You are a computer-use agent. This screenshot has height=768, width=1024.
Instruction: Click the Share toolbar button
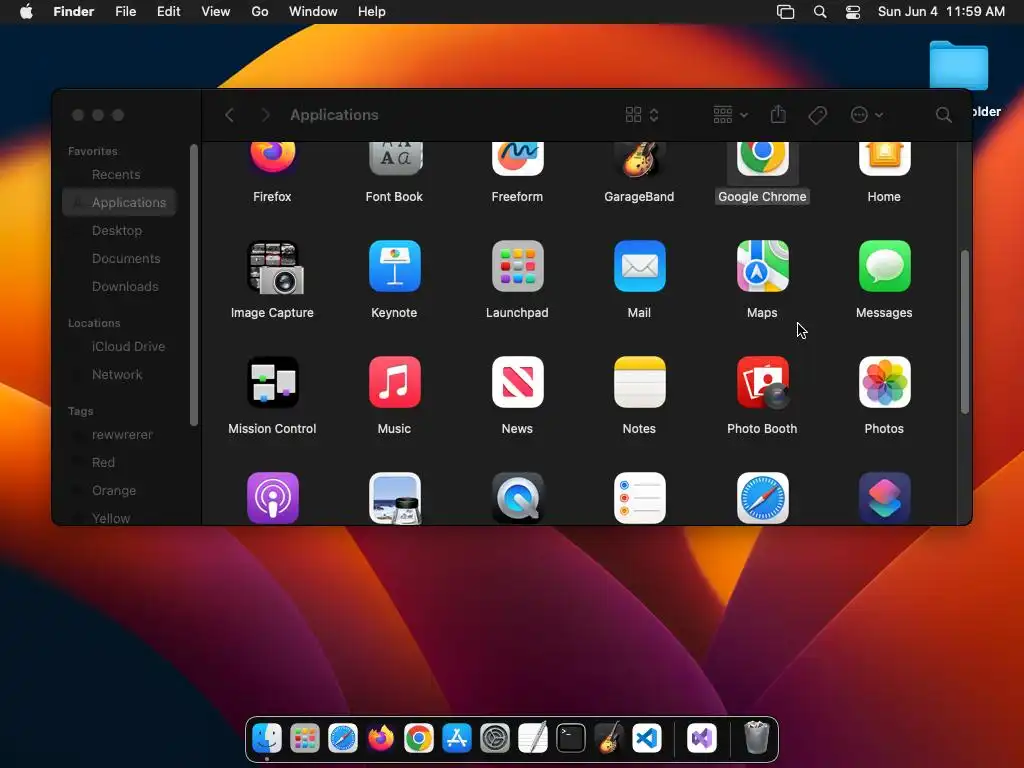tap(778, 115)
